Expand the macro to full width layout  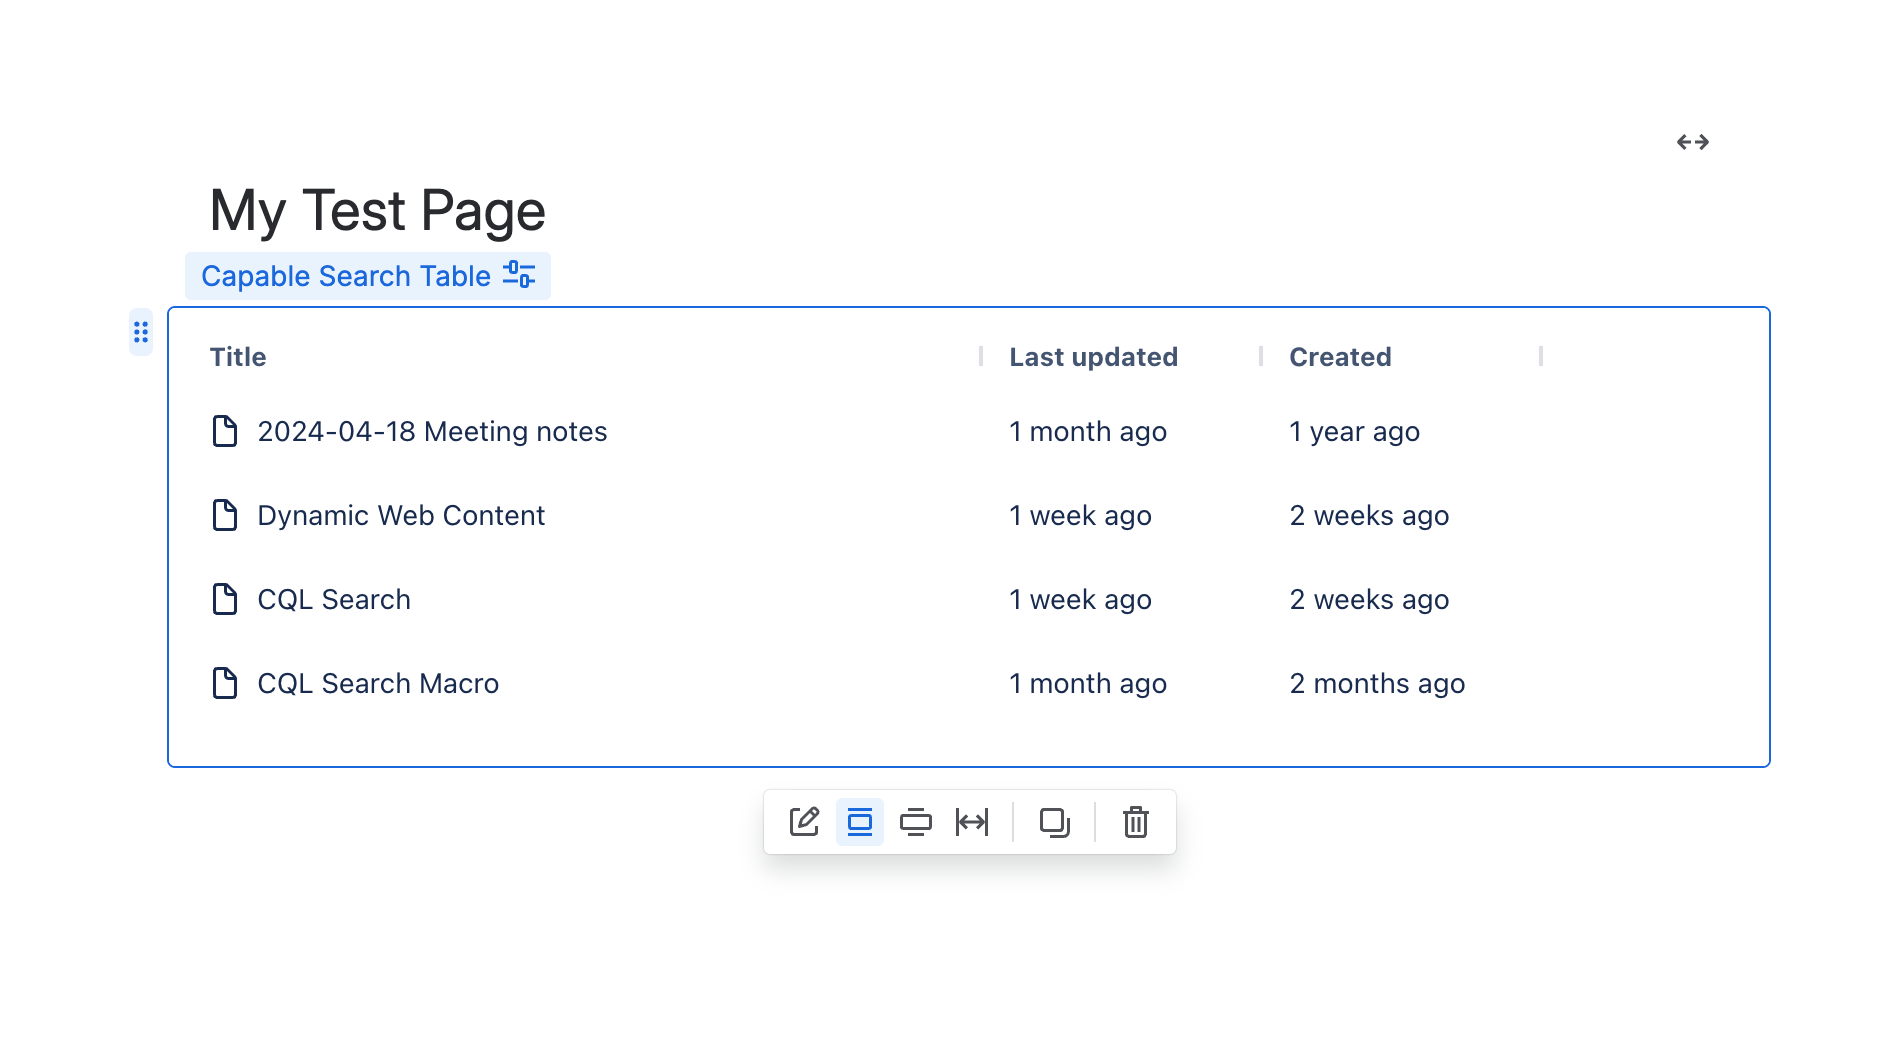click(x=973, y=822)
